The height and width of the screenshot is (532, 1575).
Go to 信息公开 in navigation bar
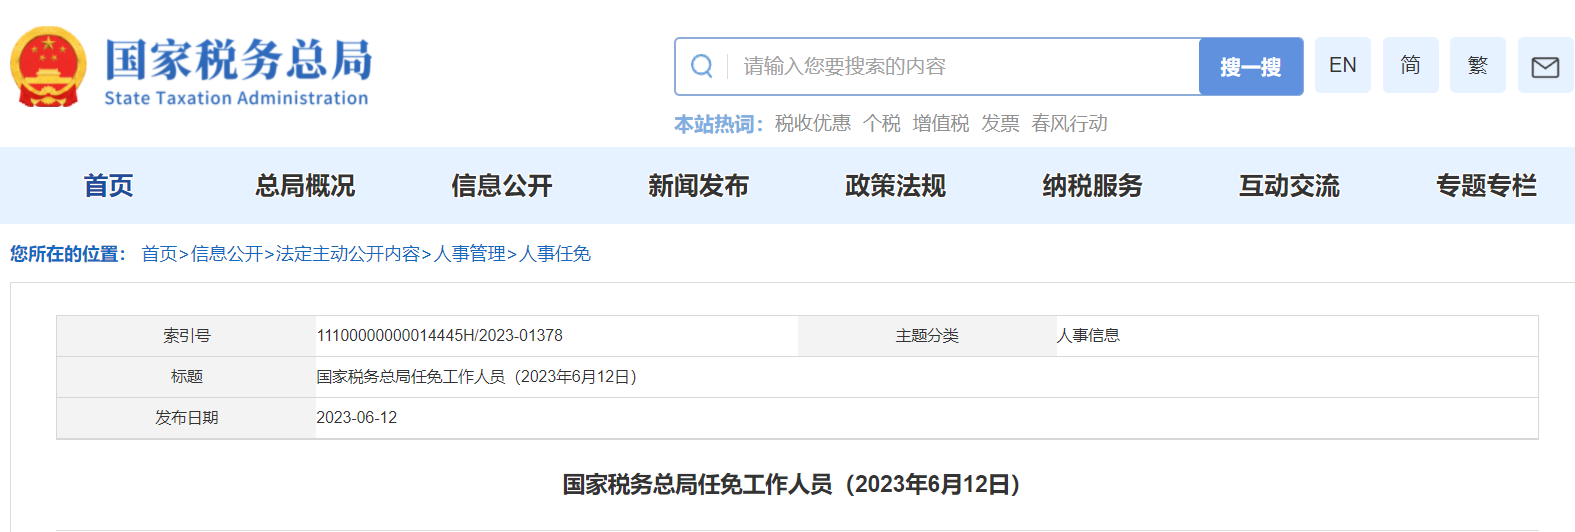click(502, 186)
